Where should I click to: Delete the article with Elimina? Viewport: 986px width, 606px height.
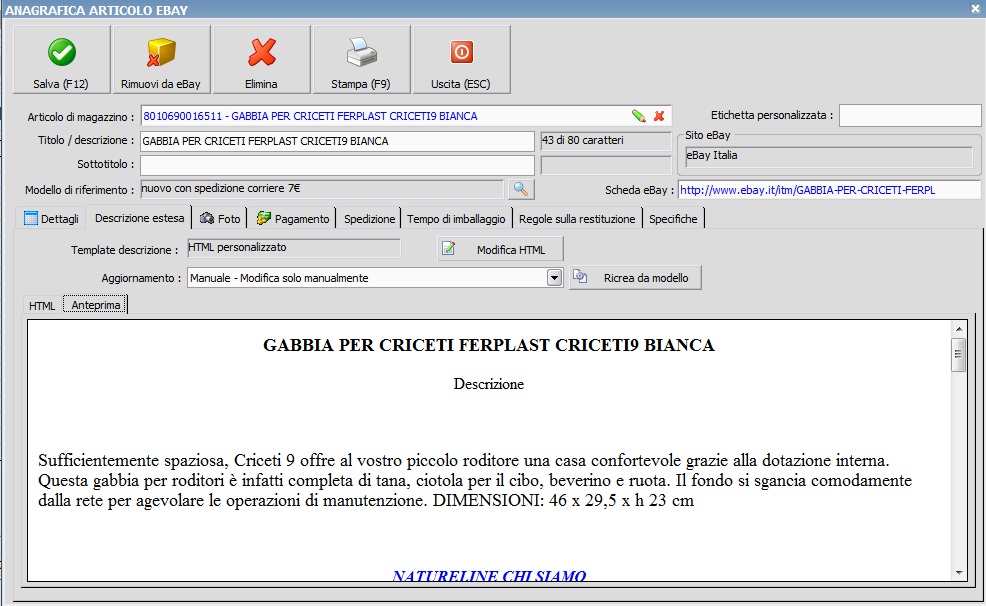click(x=262, y=60)
